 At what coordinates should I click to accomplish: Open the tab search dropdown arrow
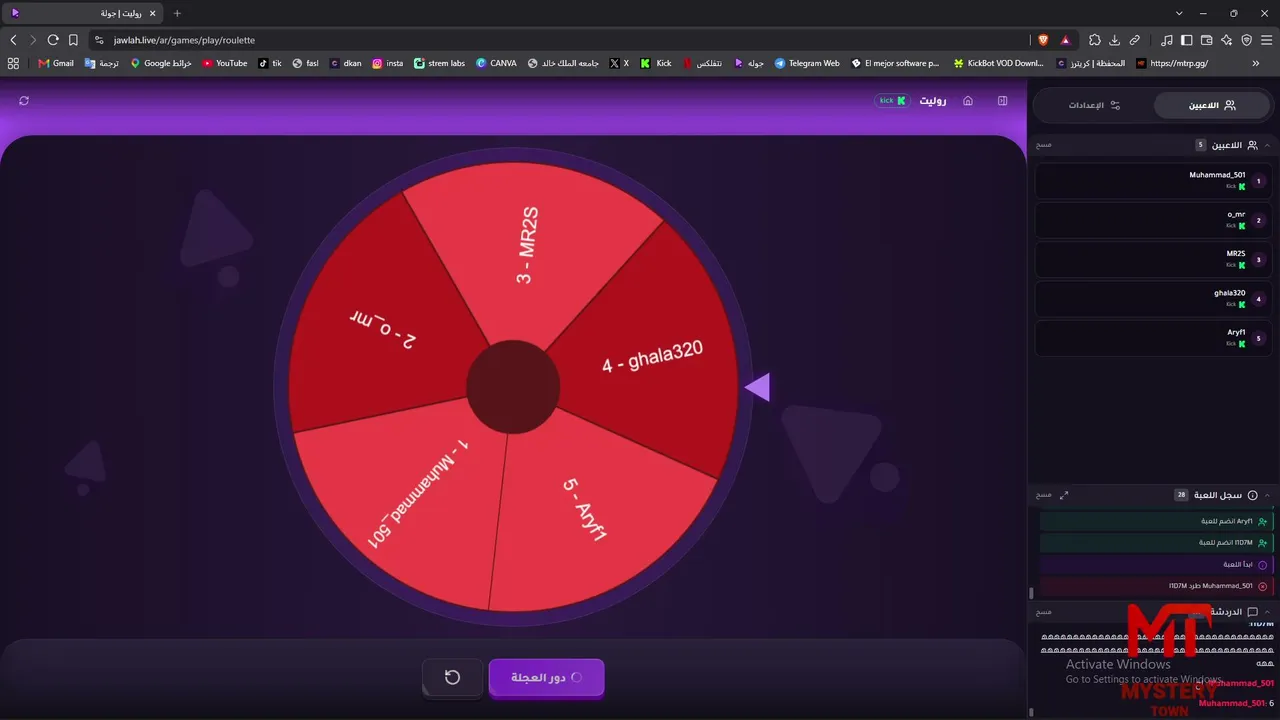(1179, 13)
